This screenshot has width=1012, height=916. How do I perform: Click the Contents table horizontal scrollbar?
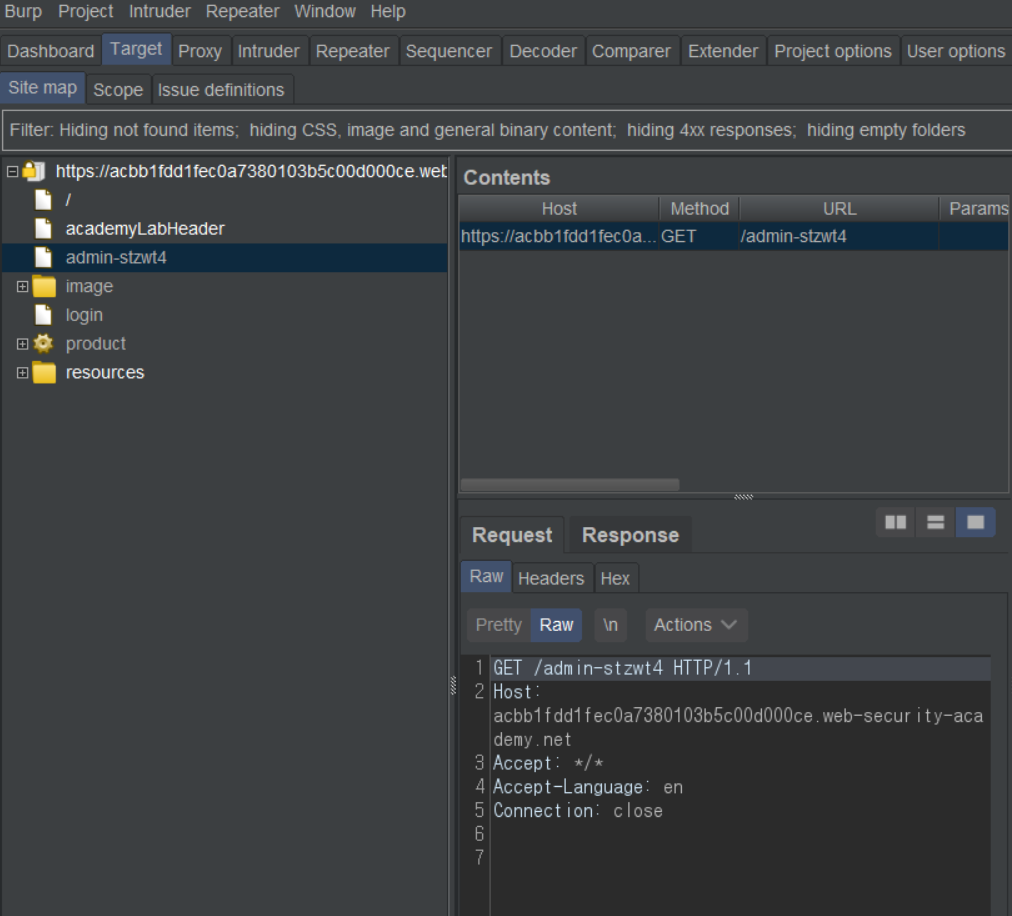(570, 485)
